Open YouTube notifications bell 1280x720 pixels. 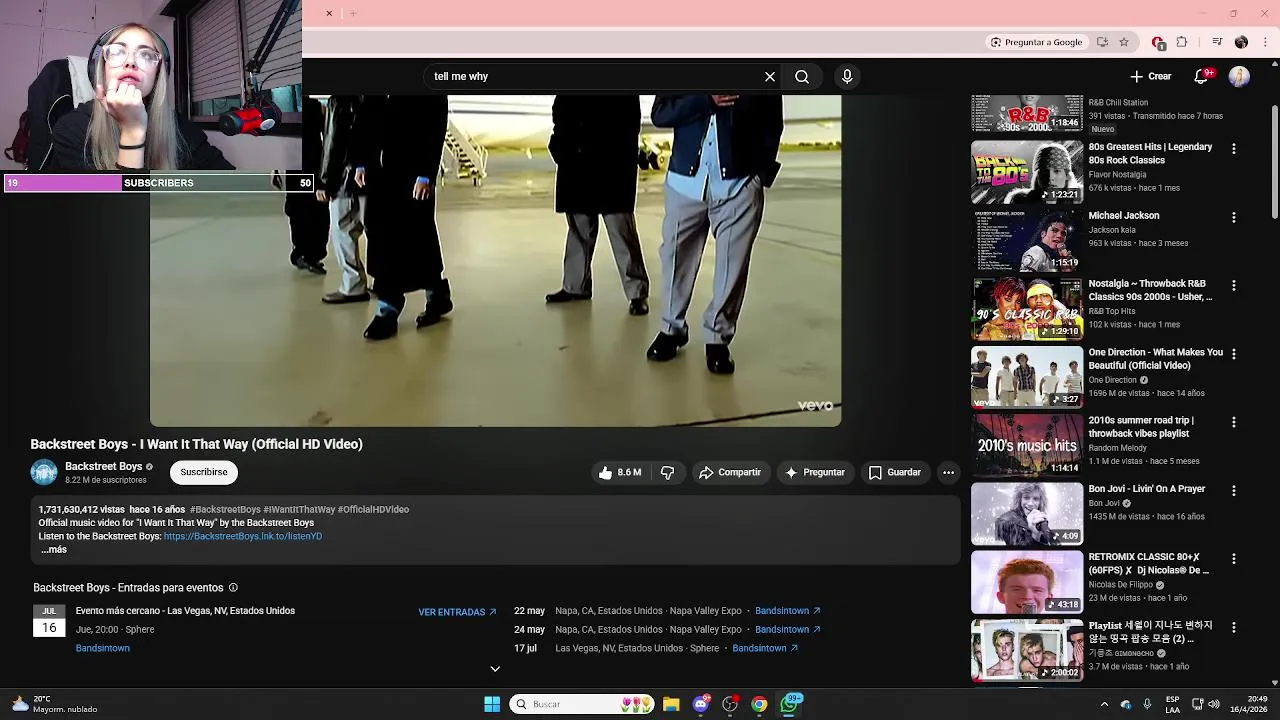tap(1202, 76)
